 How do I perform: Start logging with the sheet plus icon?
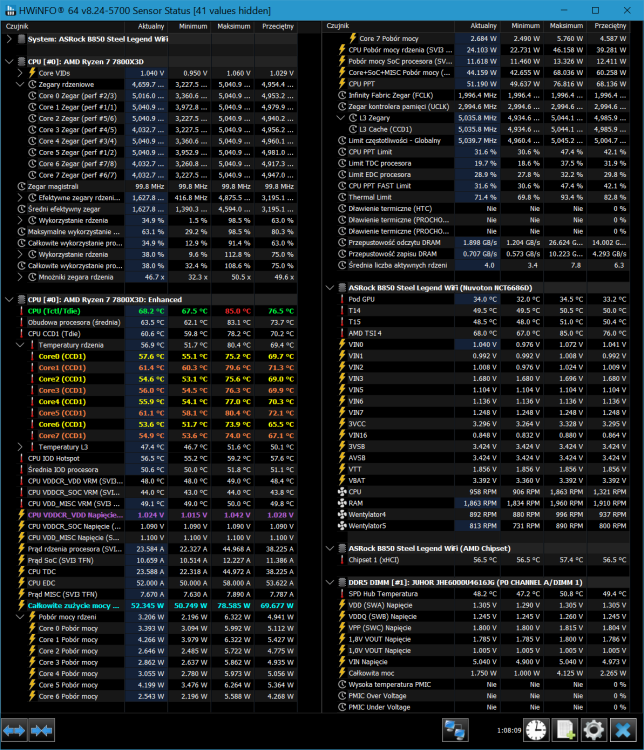pyautogui.click(x=565, y=730)
